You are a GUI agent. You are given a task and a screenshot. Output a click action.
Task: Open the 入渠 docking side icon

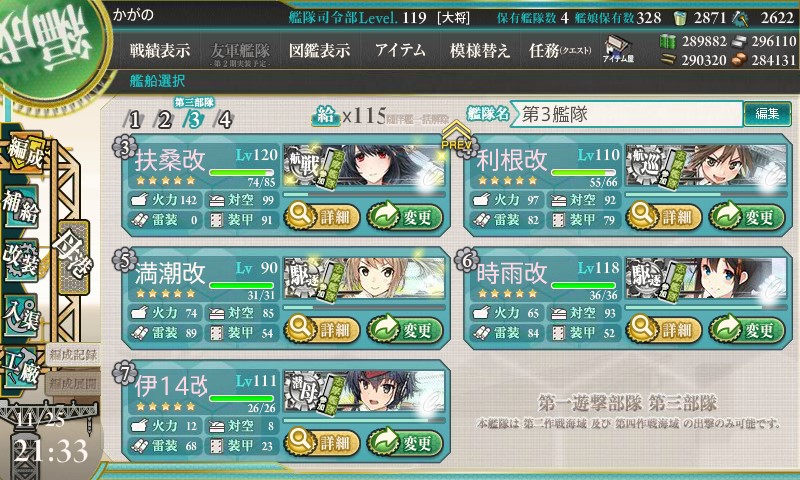[x=21, y=314]
